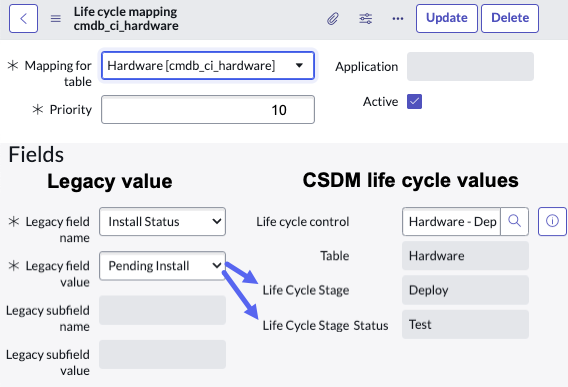Screen dimensions: 568x387
Task: Open the personalize form settings icon
Action: point(365,18)
